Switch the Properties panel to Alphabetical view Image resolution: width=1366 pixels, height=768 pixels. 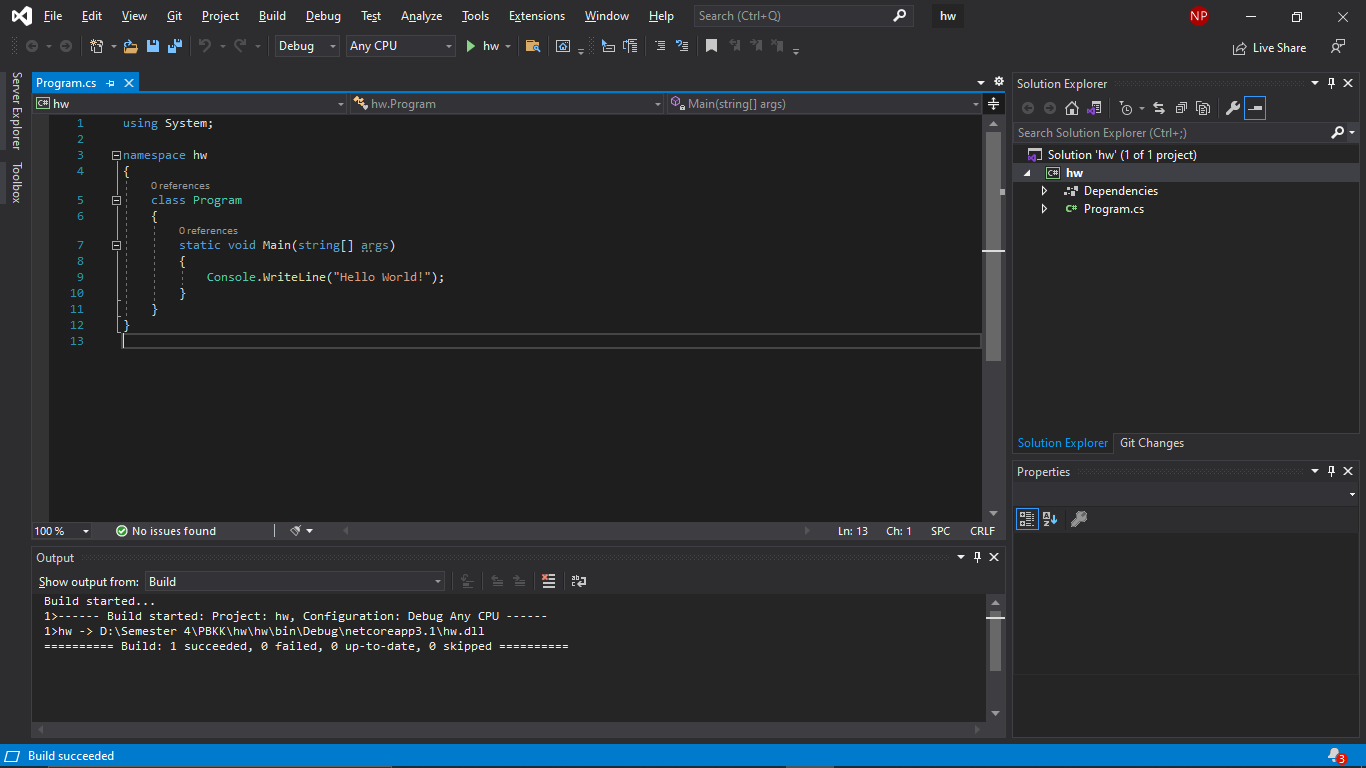click(1049, 518)
